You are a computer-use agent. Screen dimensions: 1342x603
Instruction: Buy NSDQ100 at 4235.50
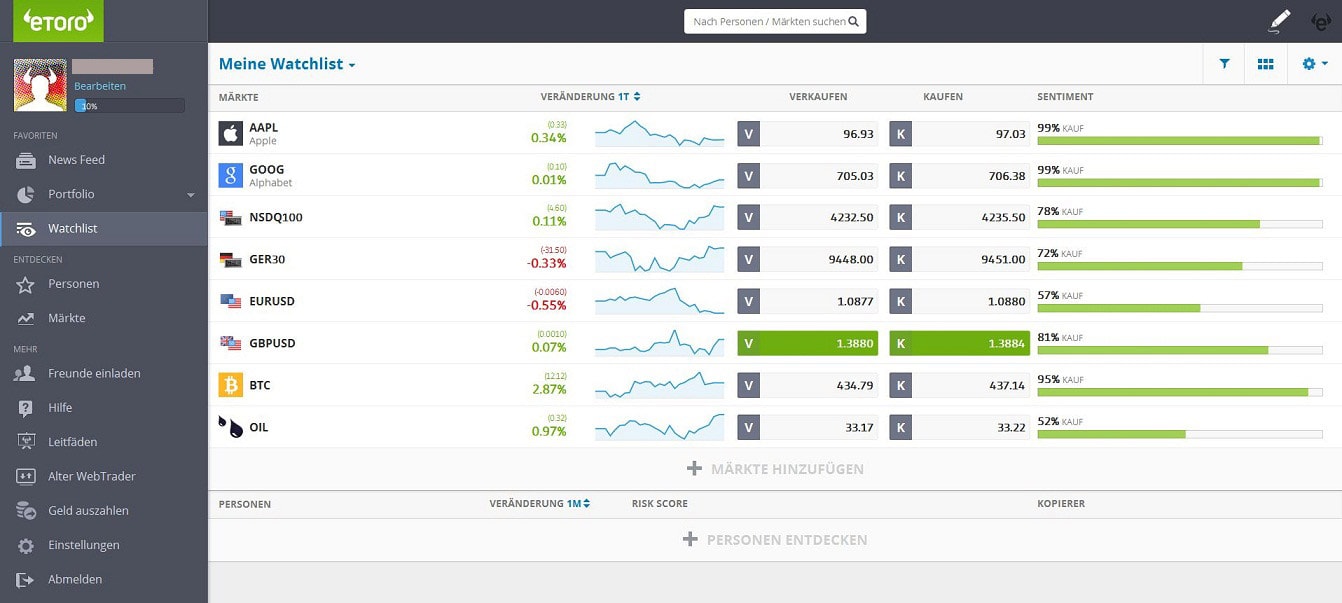point(960,218)
